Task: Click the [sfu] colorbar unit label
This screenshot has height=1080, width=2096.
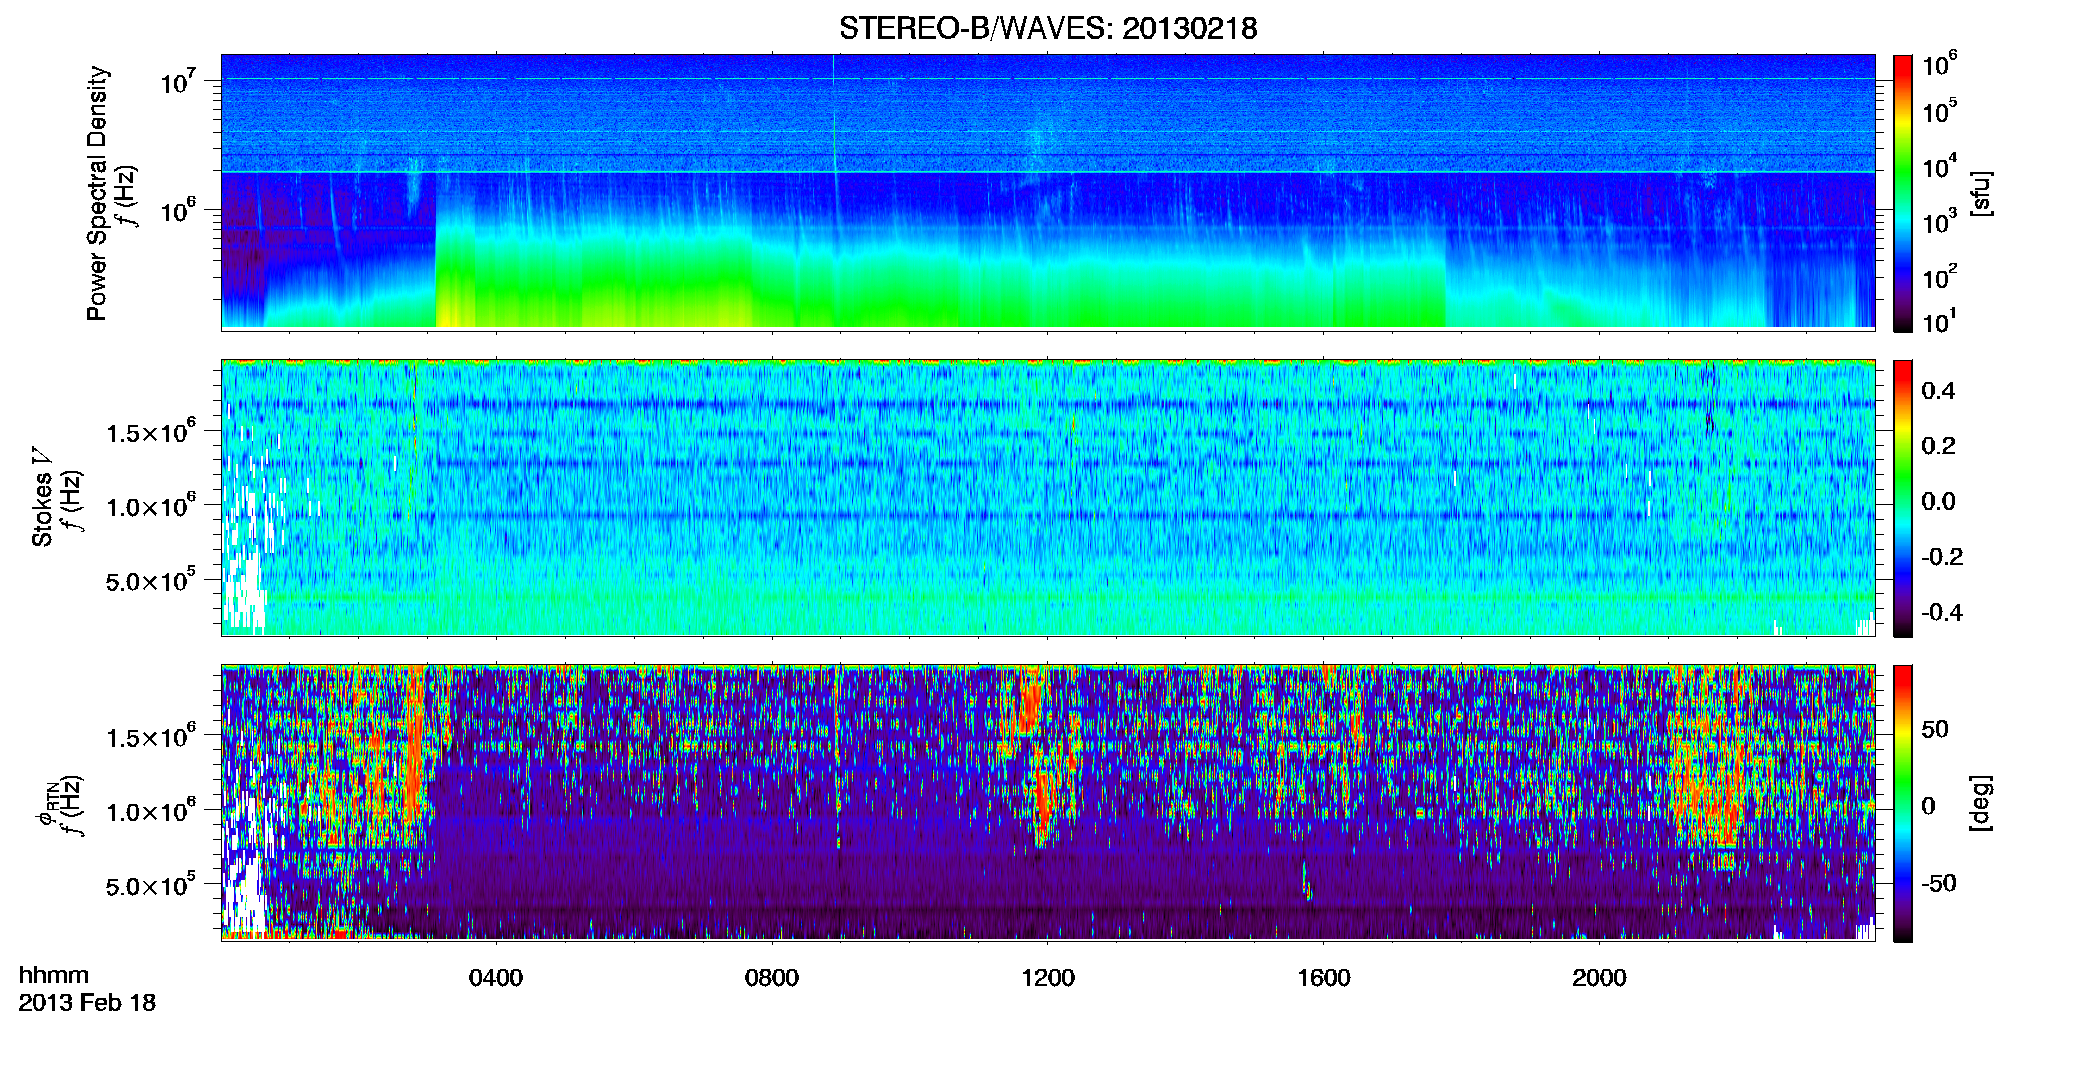Action: (x=1979, y=193)
